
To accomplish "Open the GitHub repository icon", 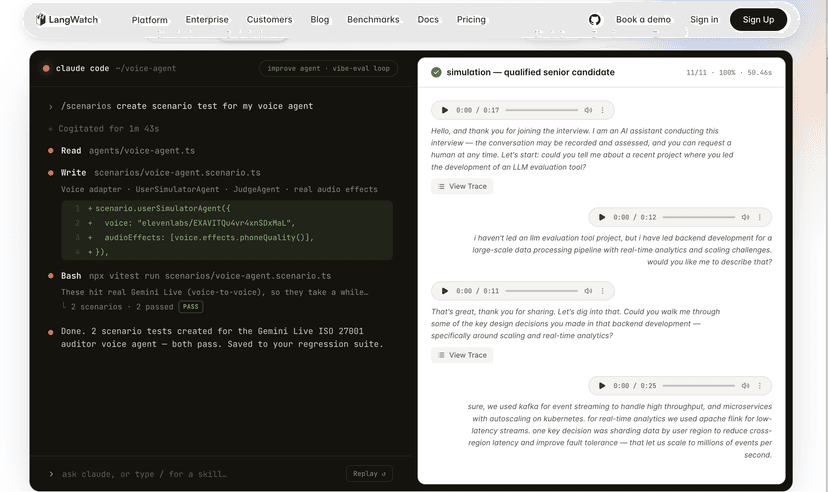I will pyautogui.click(x=595, y=20).
